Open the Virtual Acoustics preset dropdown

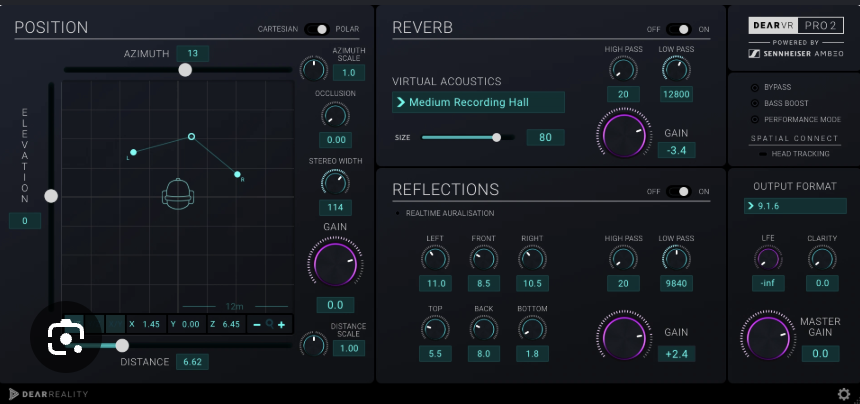click(478, 102)
